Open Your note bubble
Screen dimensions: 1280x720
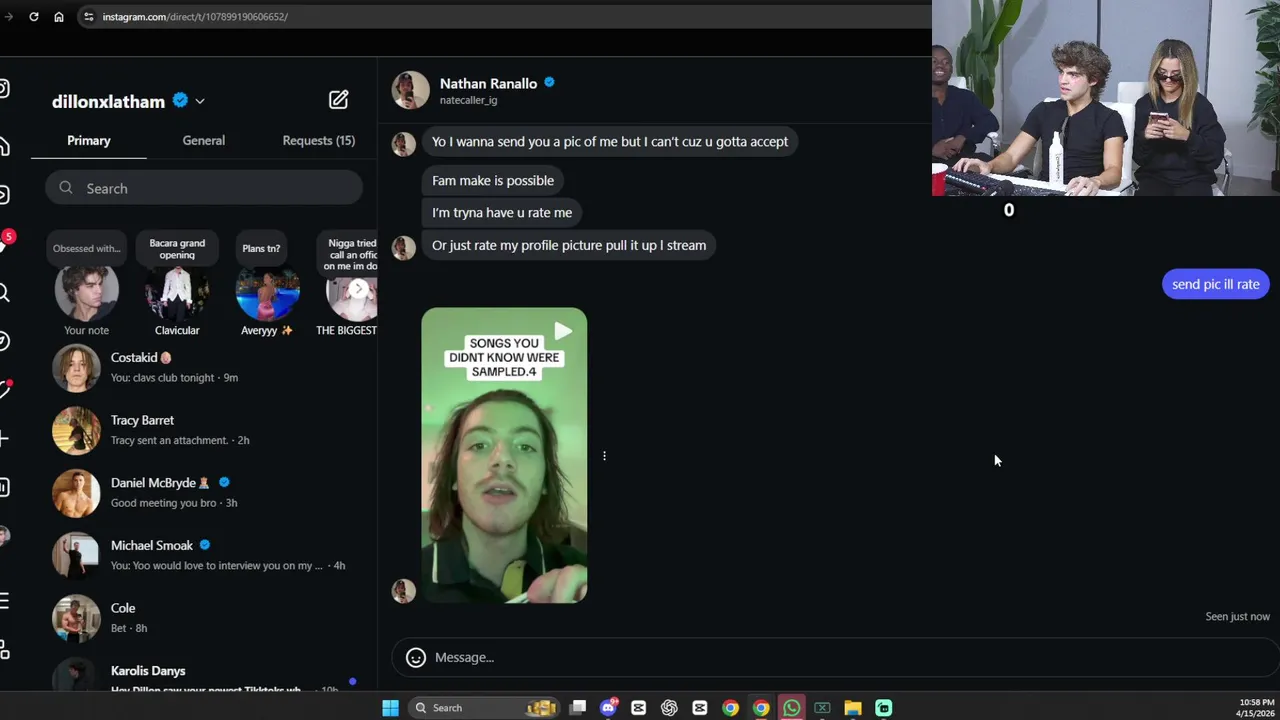[x=86, y=249]
